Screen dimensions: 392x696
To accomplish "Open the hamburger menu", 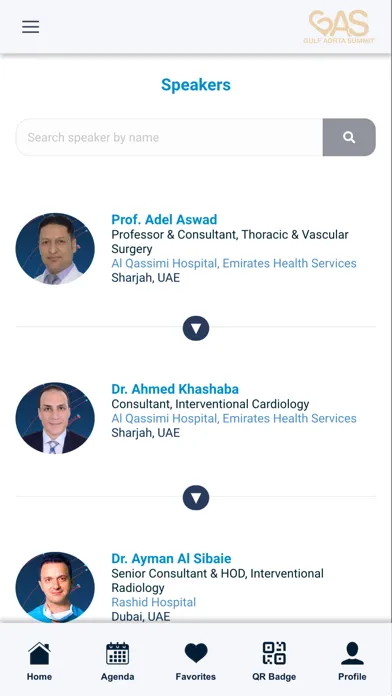I will click(31, 27).
